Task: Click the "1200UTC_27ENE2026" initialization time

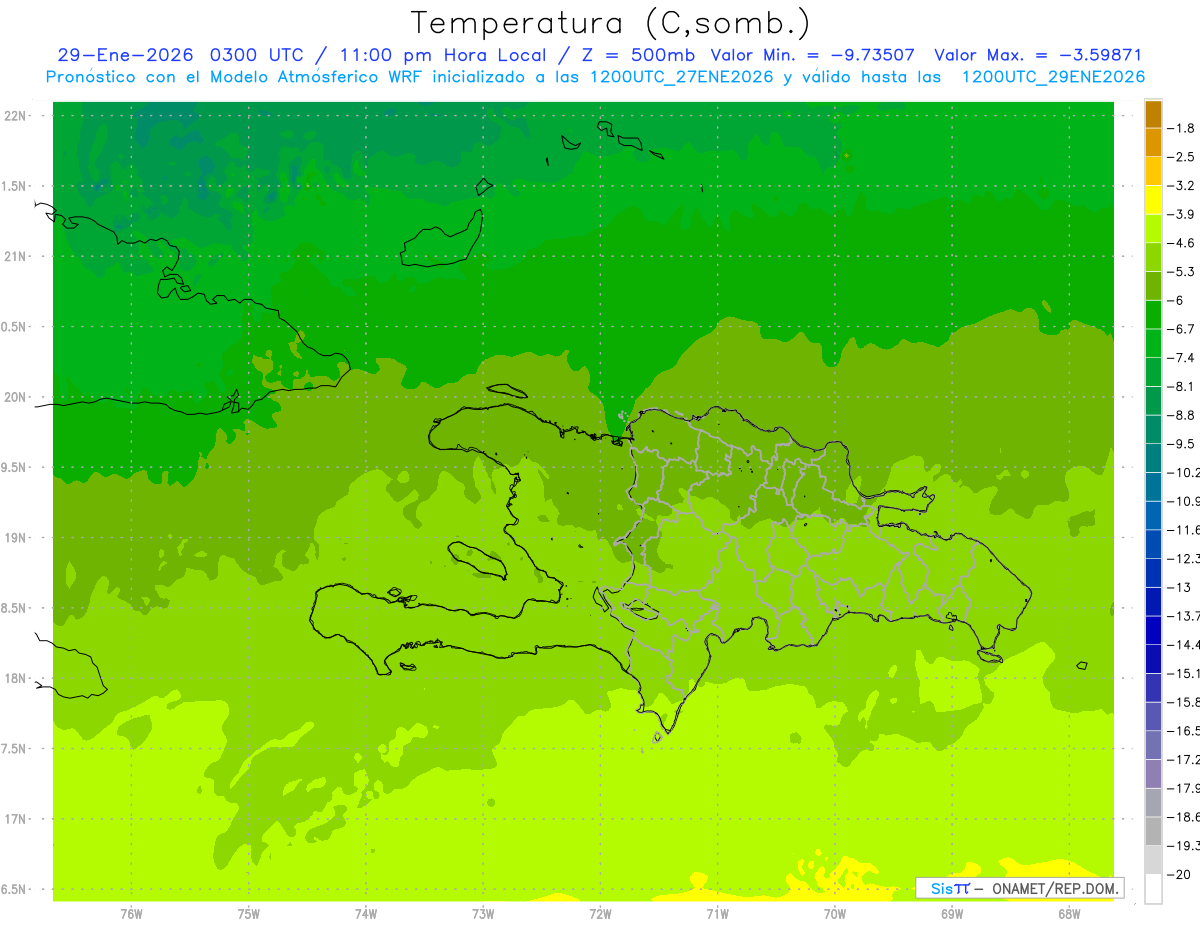Action: point(680,77)
